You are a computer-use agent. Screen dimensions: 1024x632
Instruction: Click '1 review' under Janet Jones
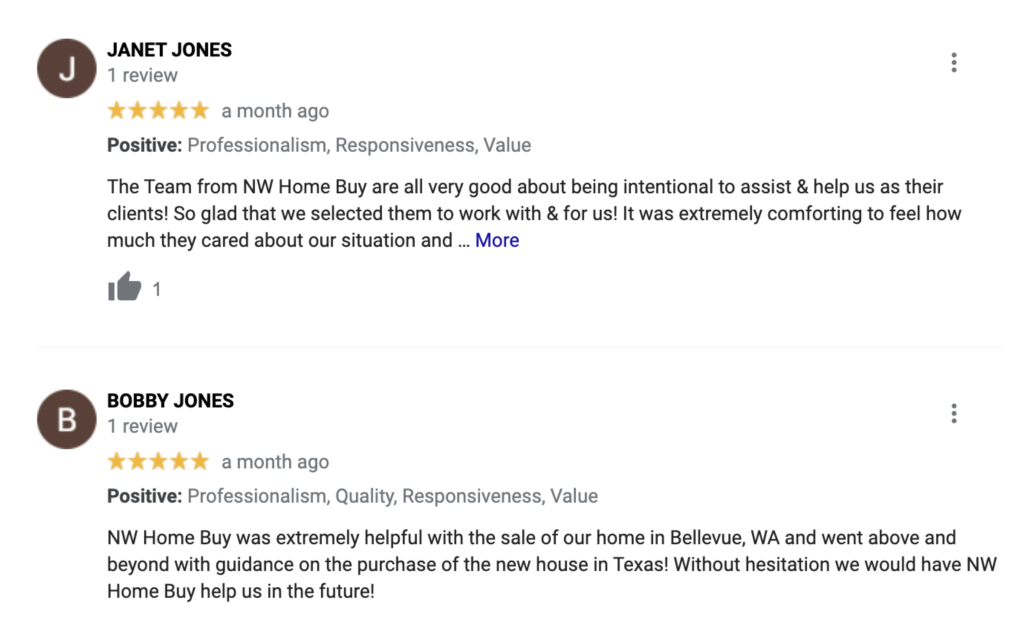click(x=142, y=75)
